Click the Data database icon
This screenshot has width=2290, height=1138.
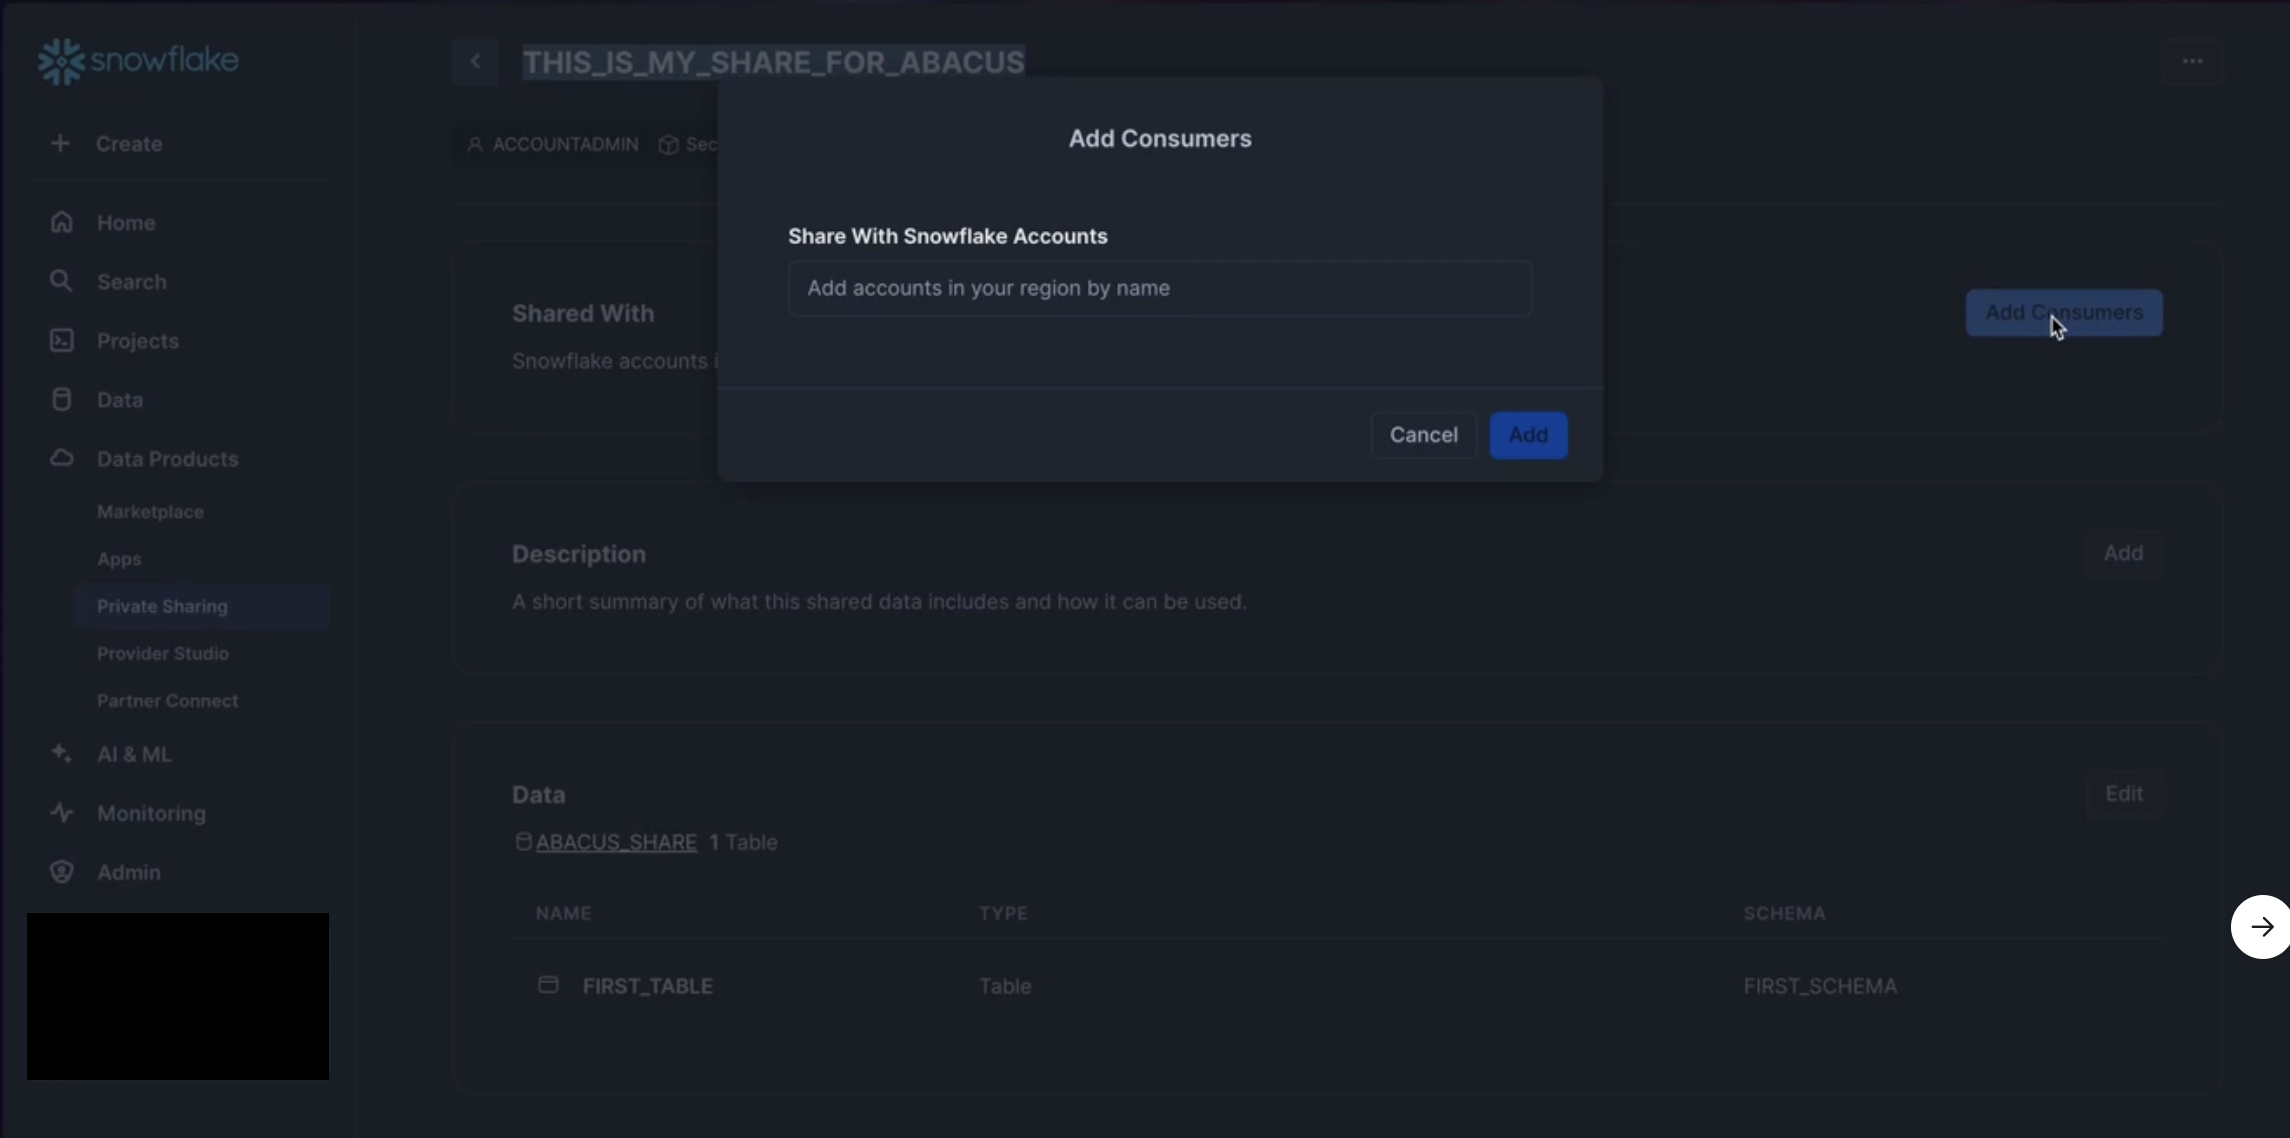(x=62, y=399)
